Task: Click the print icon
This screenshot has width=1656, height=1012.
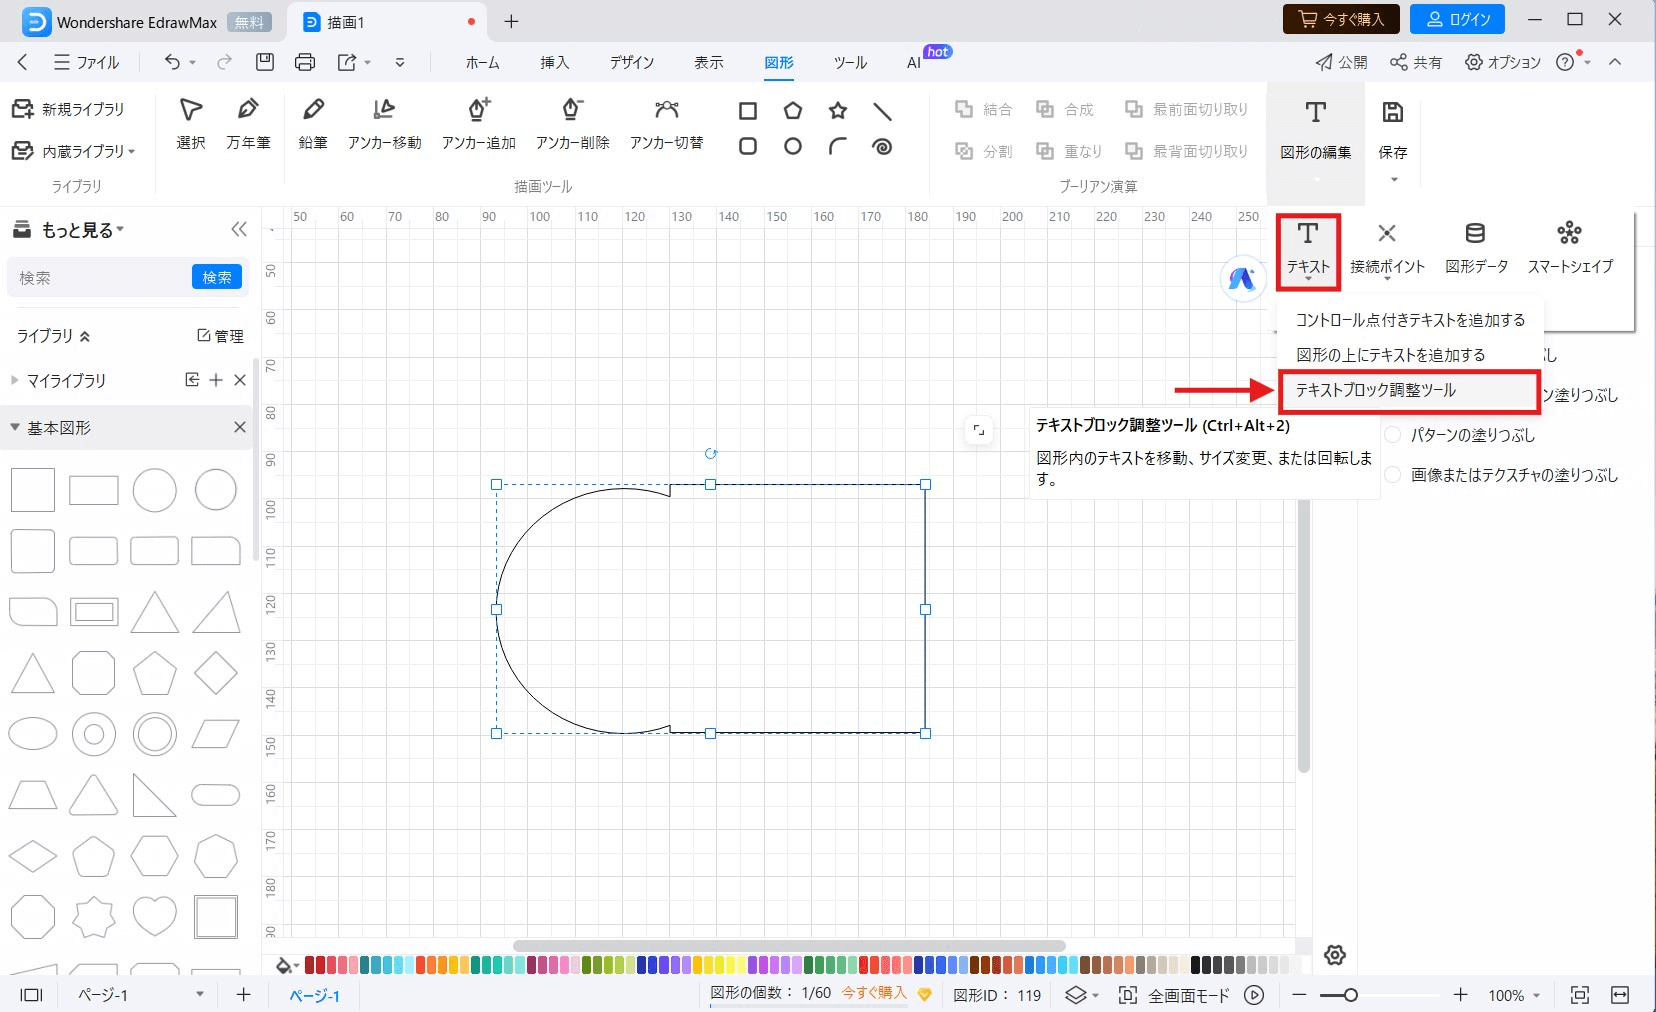Action: (x=305, y=62)
